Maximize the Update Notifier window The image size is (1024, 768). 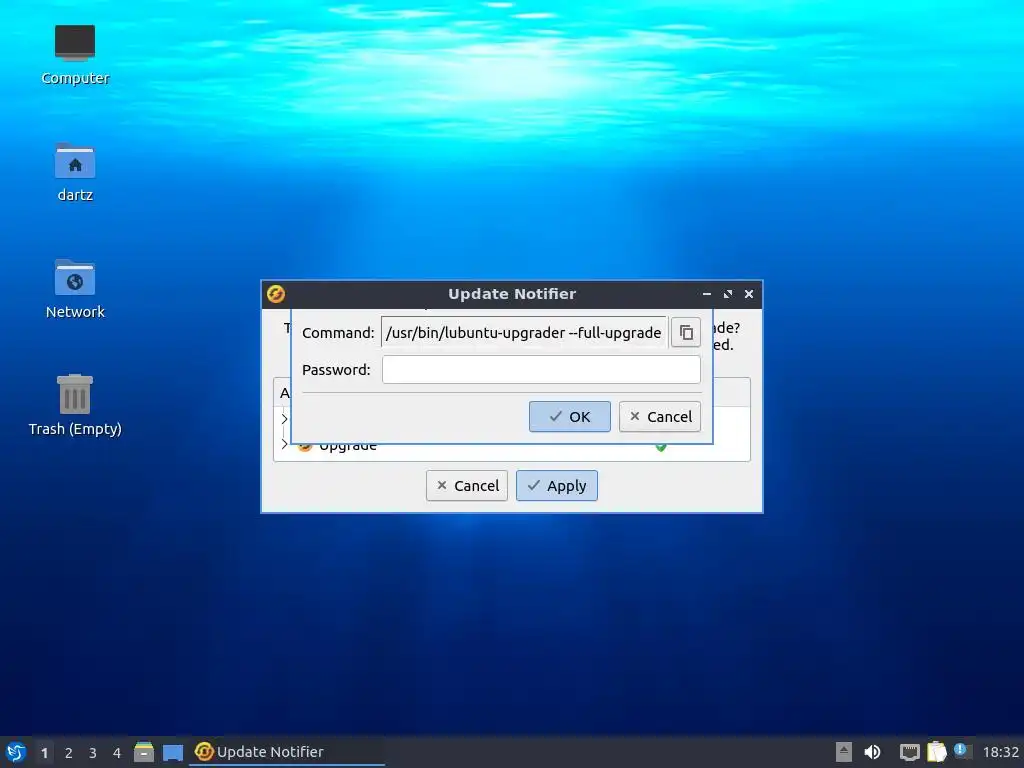[x=728, y=294]
